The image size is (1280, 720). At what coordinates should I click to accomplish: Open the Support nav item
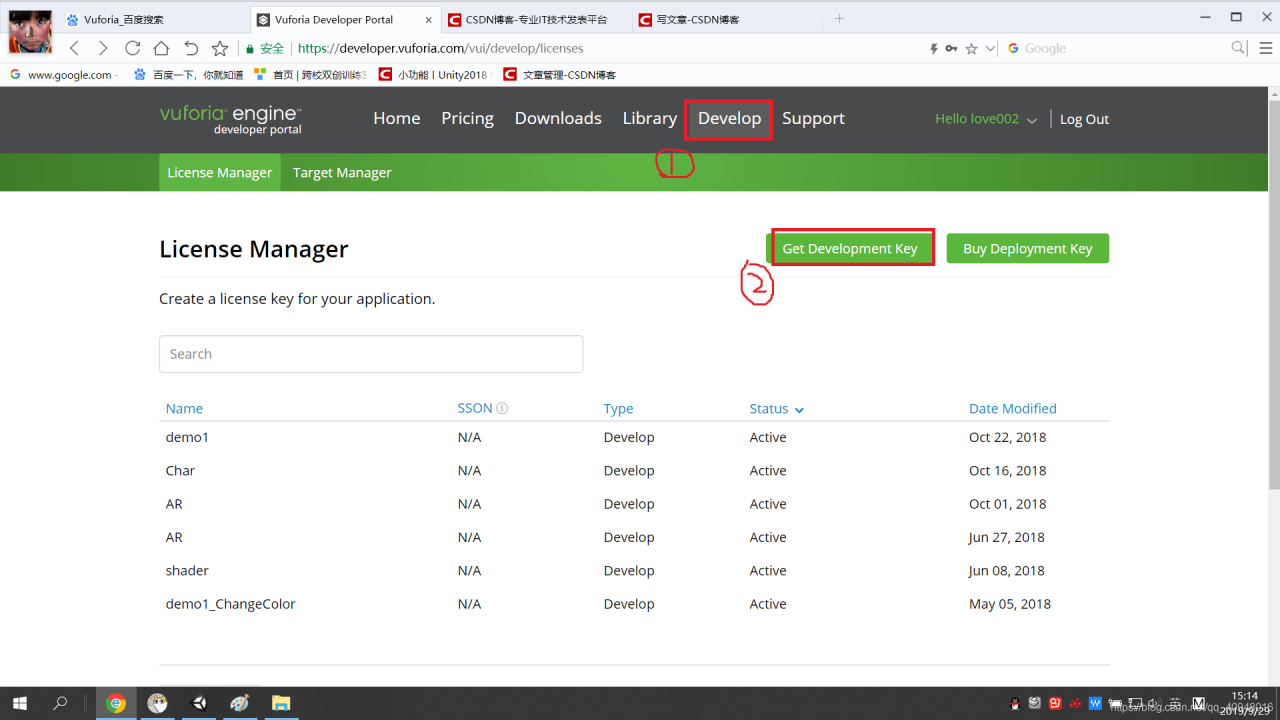click(813, 118)
